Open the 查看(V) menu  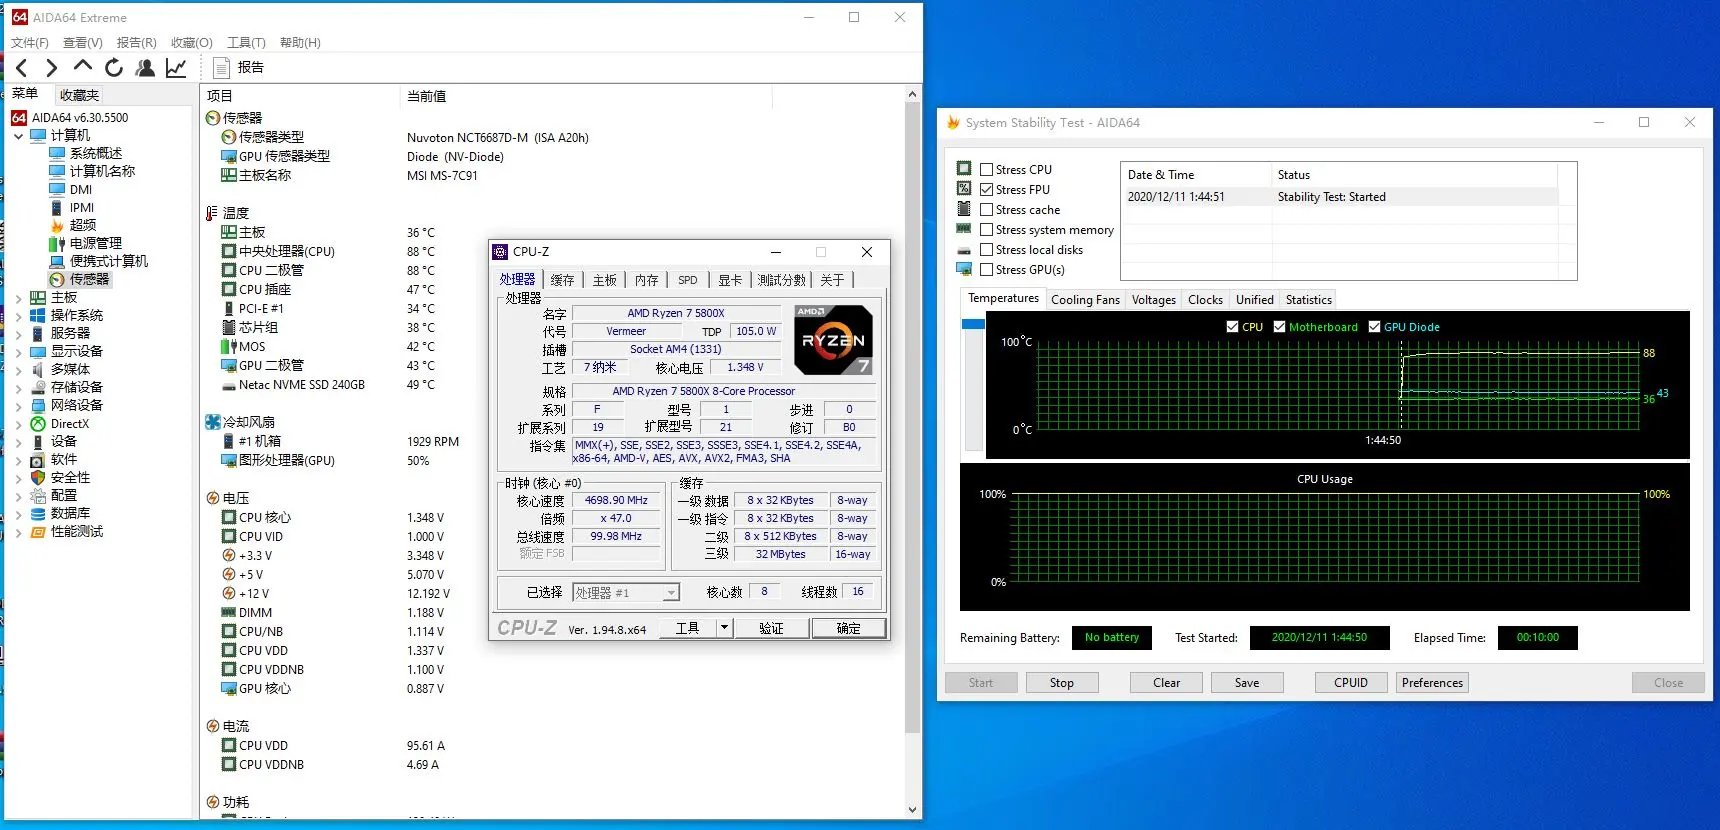[x=83, y=42]
